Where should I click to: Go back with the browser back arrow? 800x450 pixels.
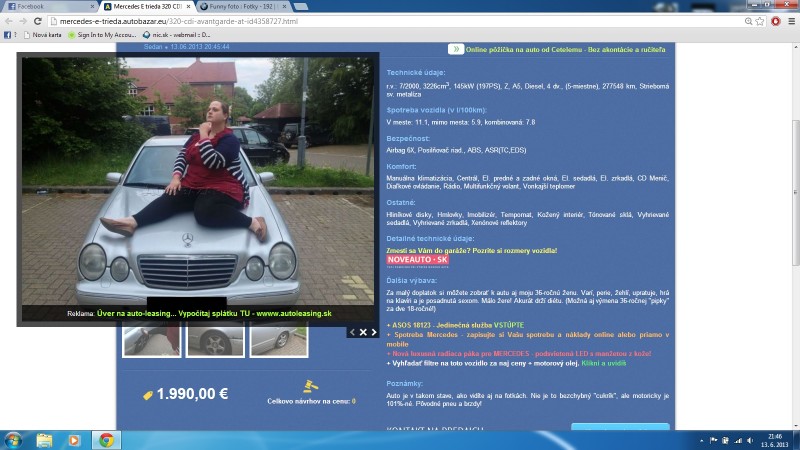click(x=9, y=21)
